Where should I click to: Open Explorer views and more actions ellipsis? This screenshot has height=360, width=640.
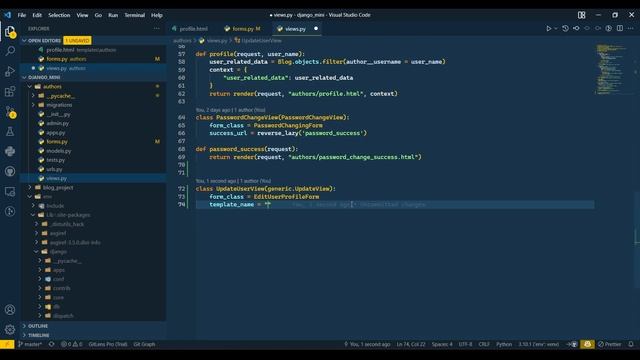coord(157,29)
